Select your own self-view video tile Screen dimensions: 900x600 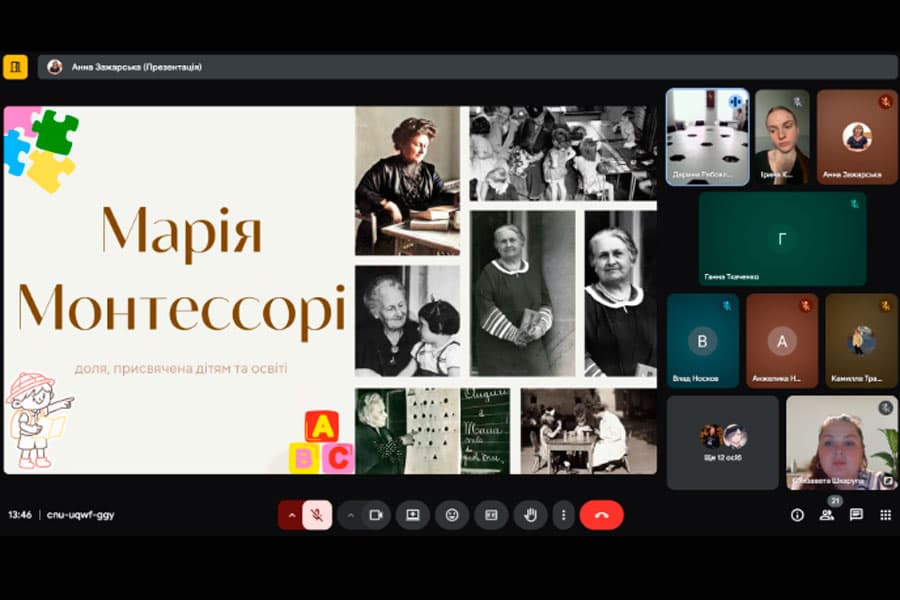point(841,442)
